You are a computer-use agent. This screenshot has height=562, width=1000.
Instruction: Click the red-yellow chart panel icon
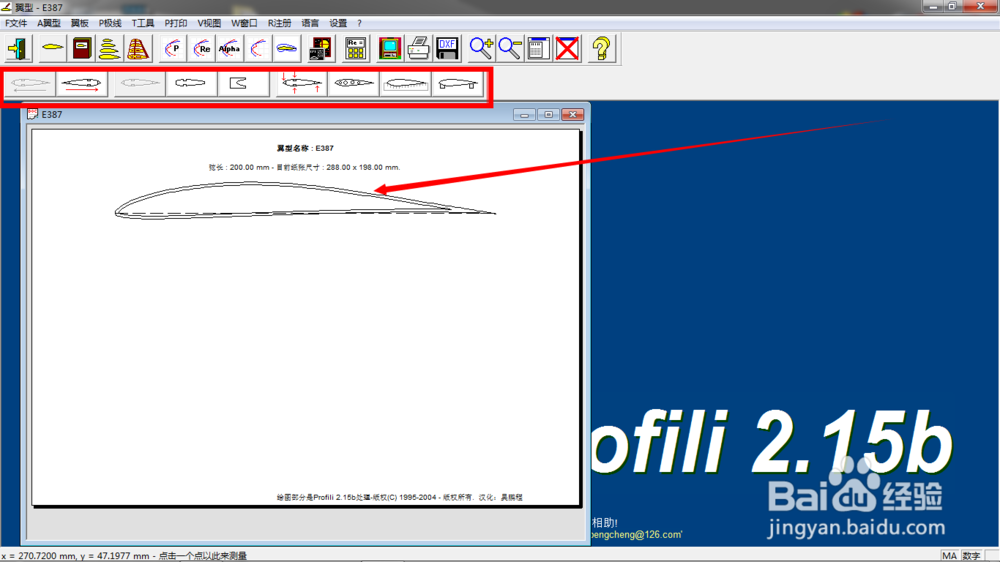point(320,48)
